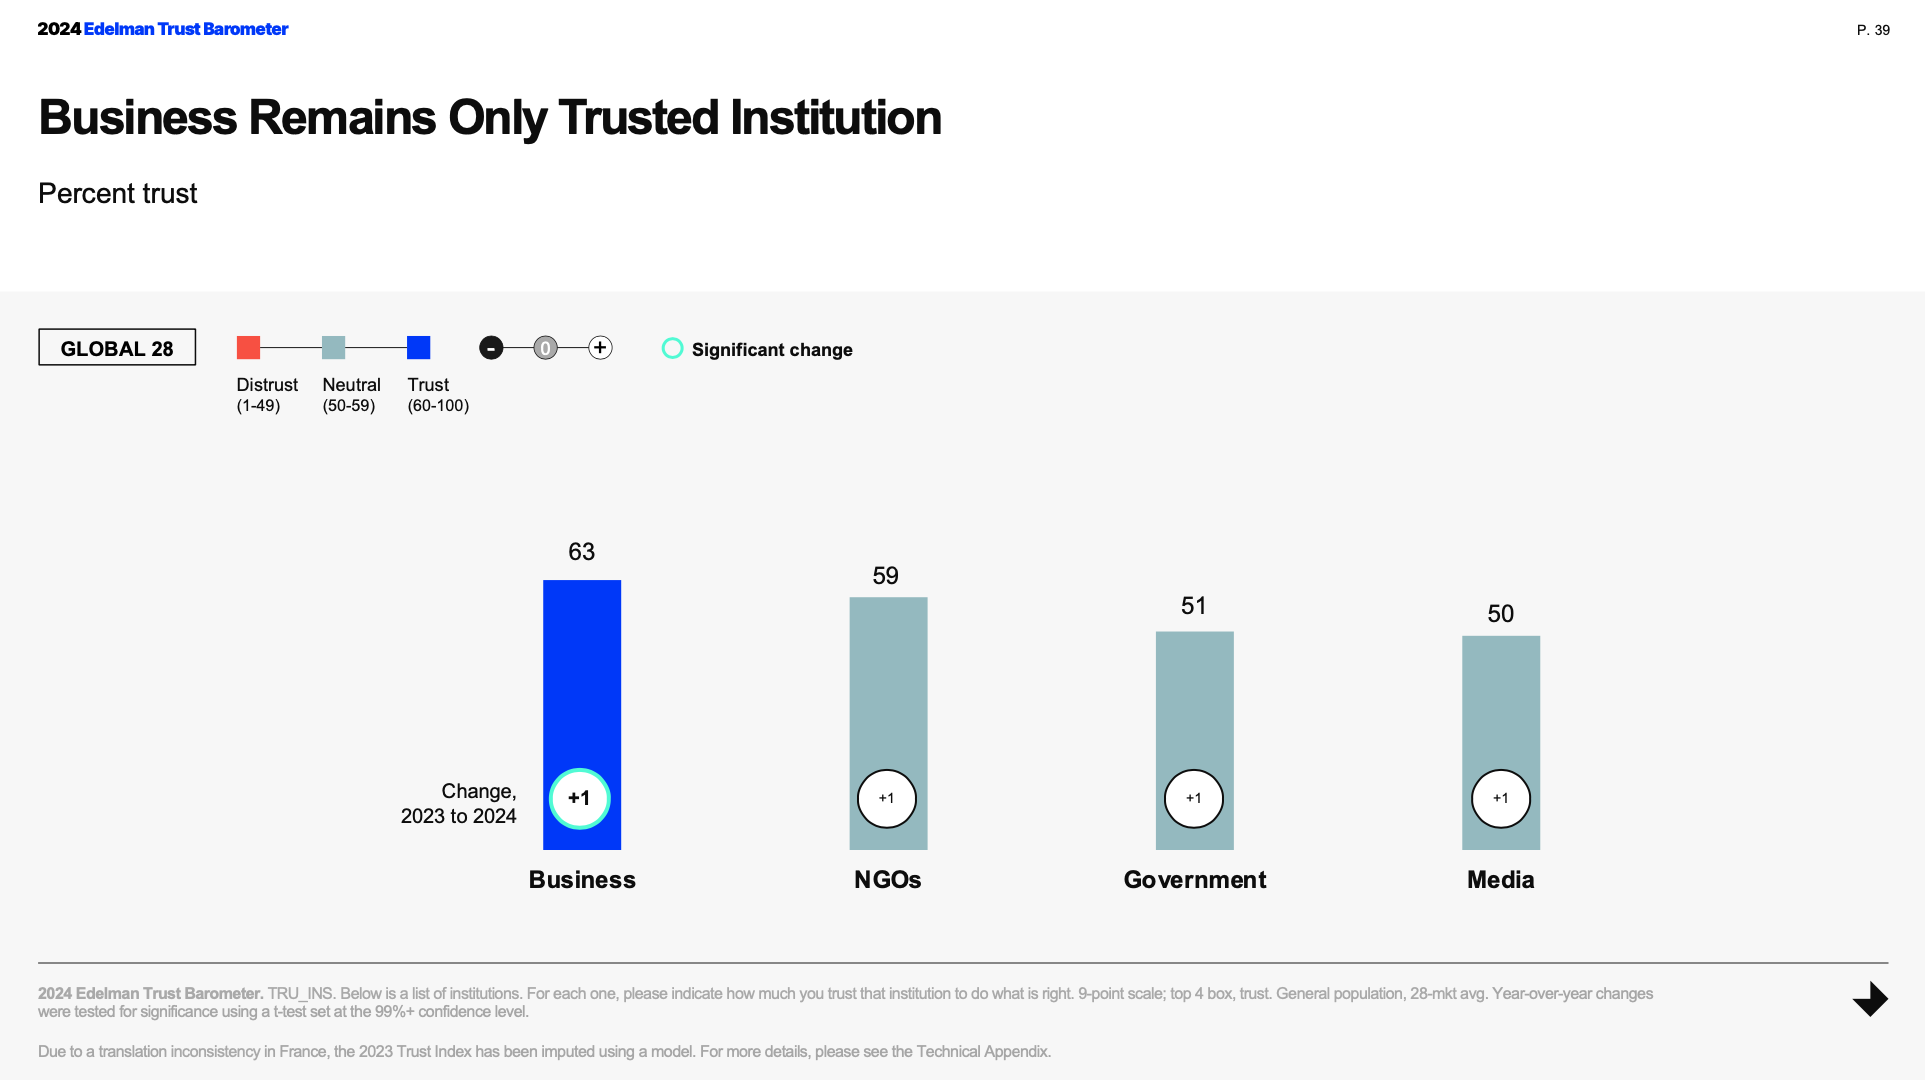Click the +1 badge on Business bar
This screenshot has width=1925, height=1080.
580,799
